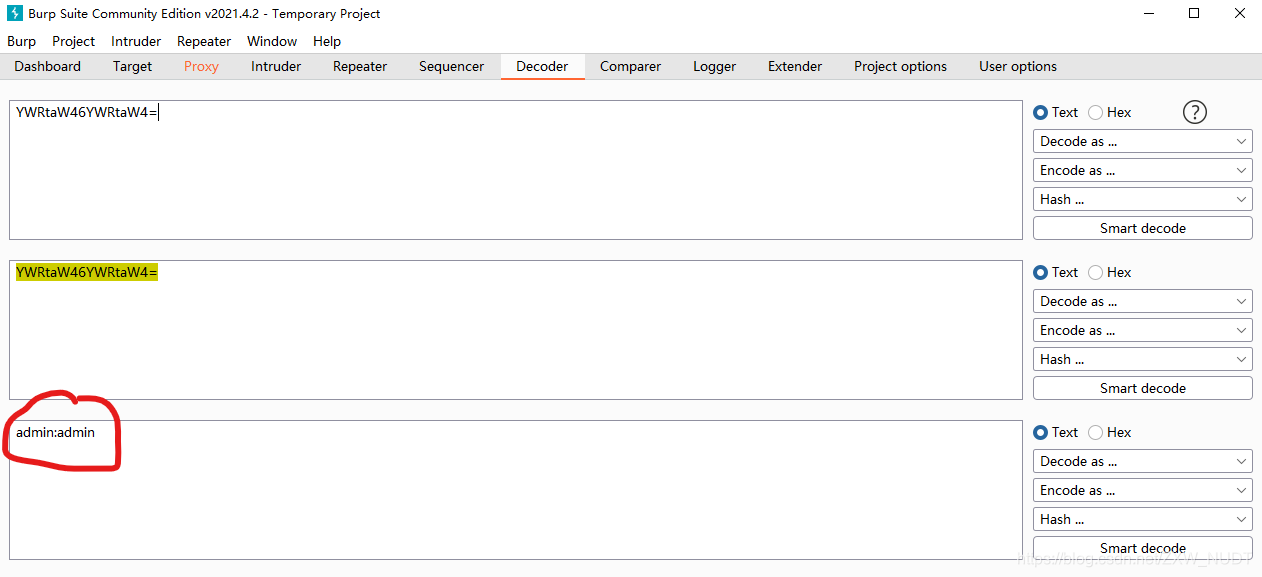The image size is (1262, 577).
Task: Switch to the Repeater tab
Action: click(x=359, y=66)
